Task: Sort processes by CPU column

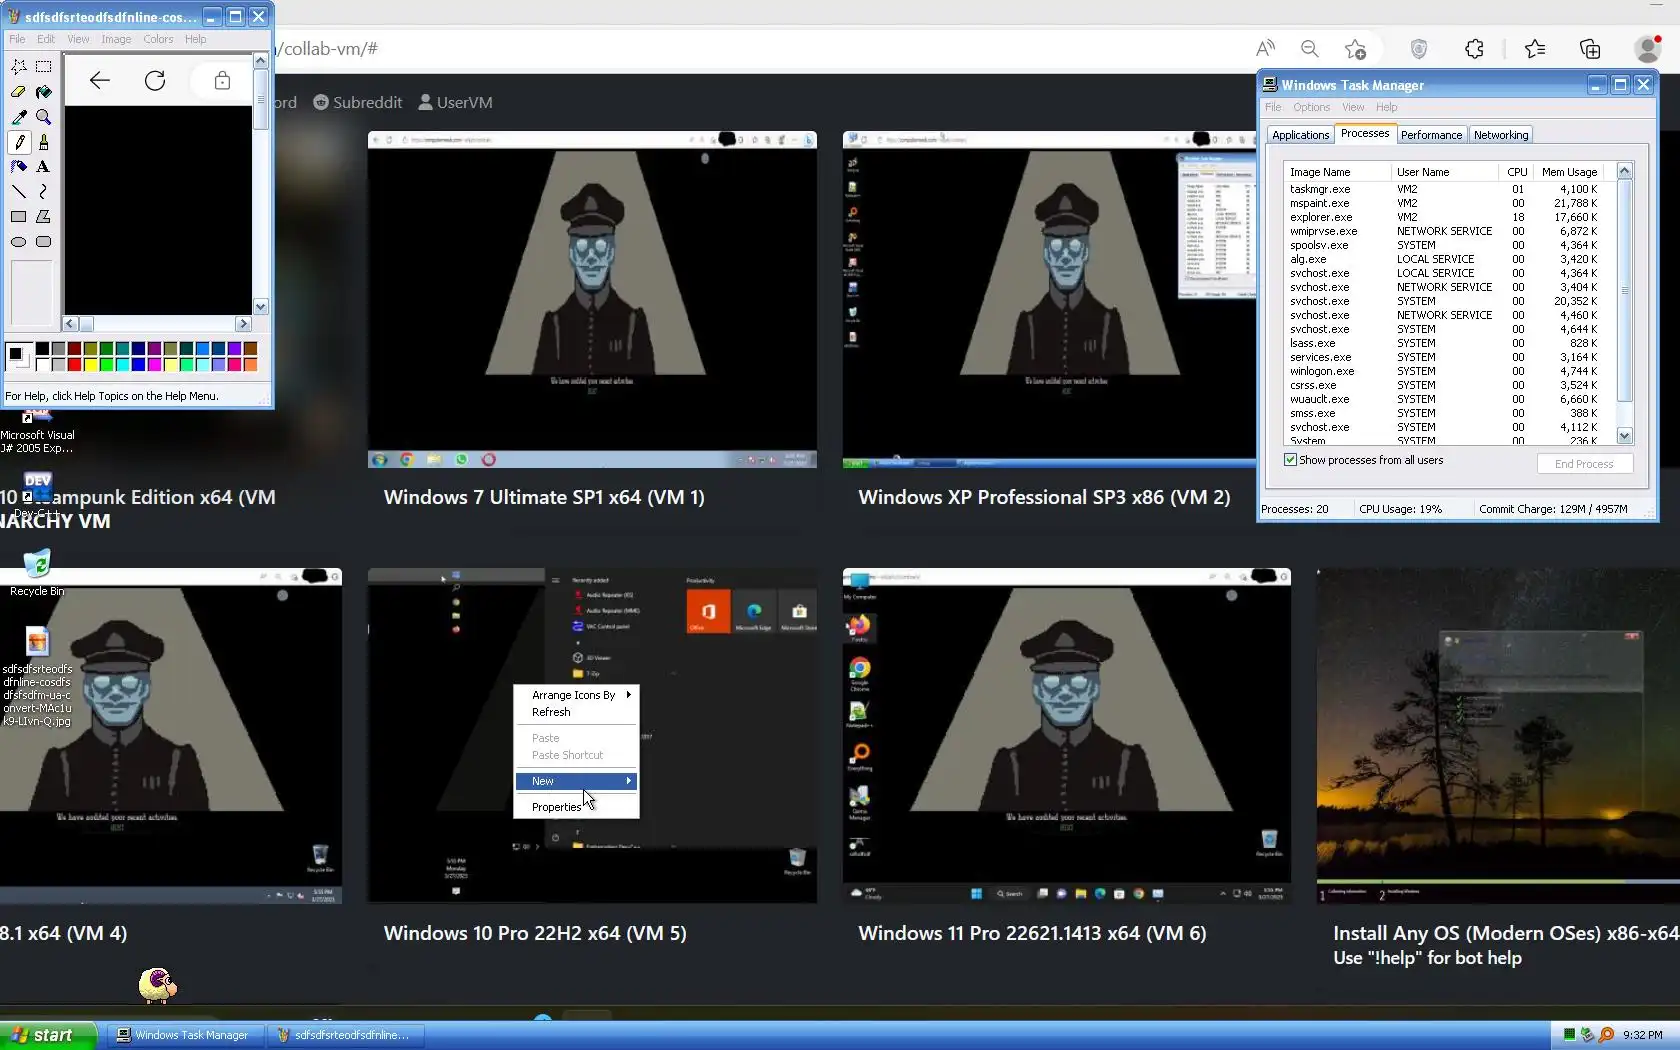Action: point(1517,172)
